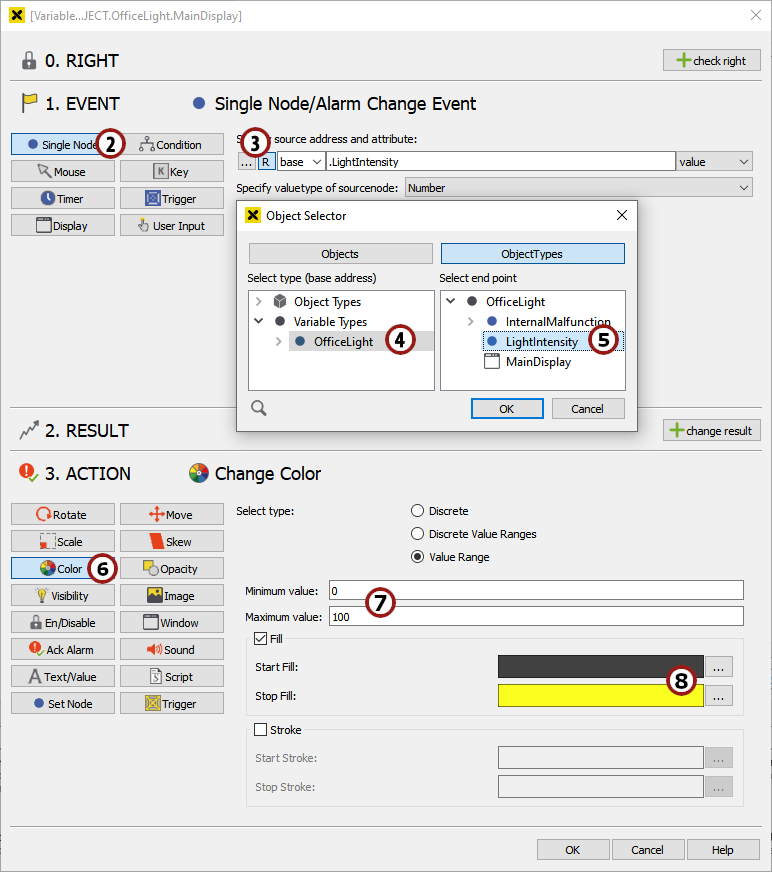Select the Discrete radio button
Screen dimensions: 772x872
418,511
